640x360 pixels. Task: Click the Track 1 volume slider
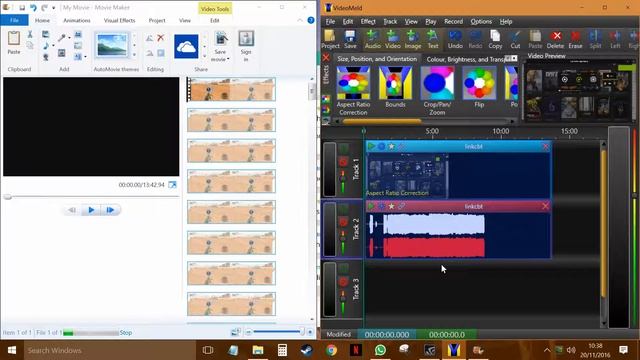coord(343,182)
